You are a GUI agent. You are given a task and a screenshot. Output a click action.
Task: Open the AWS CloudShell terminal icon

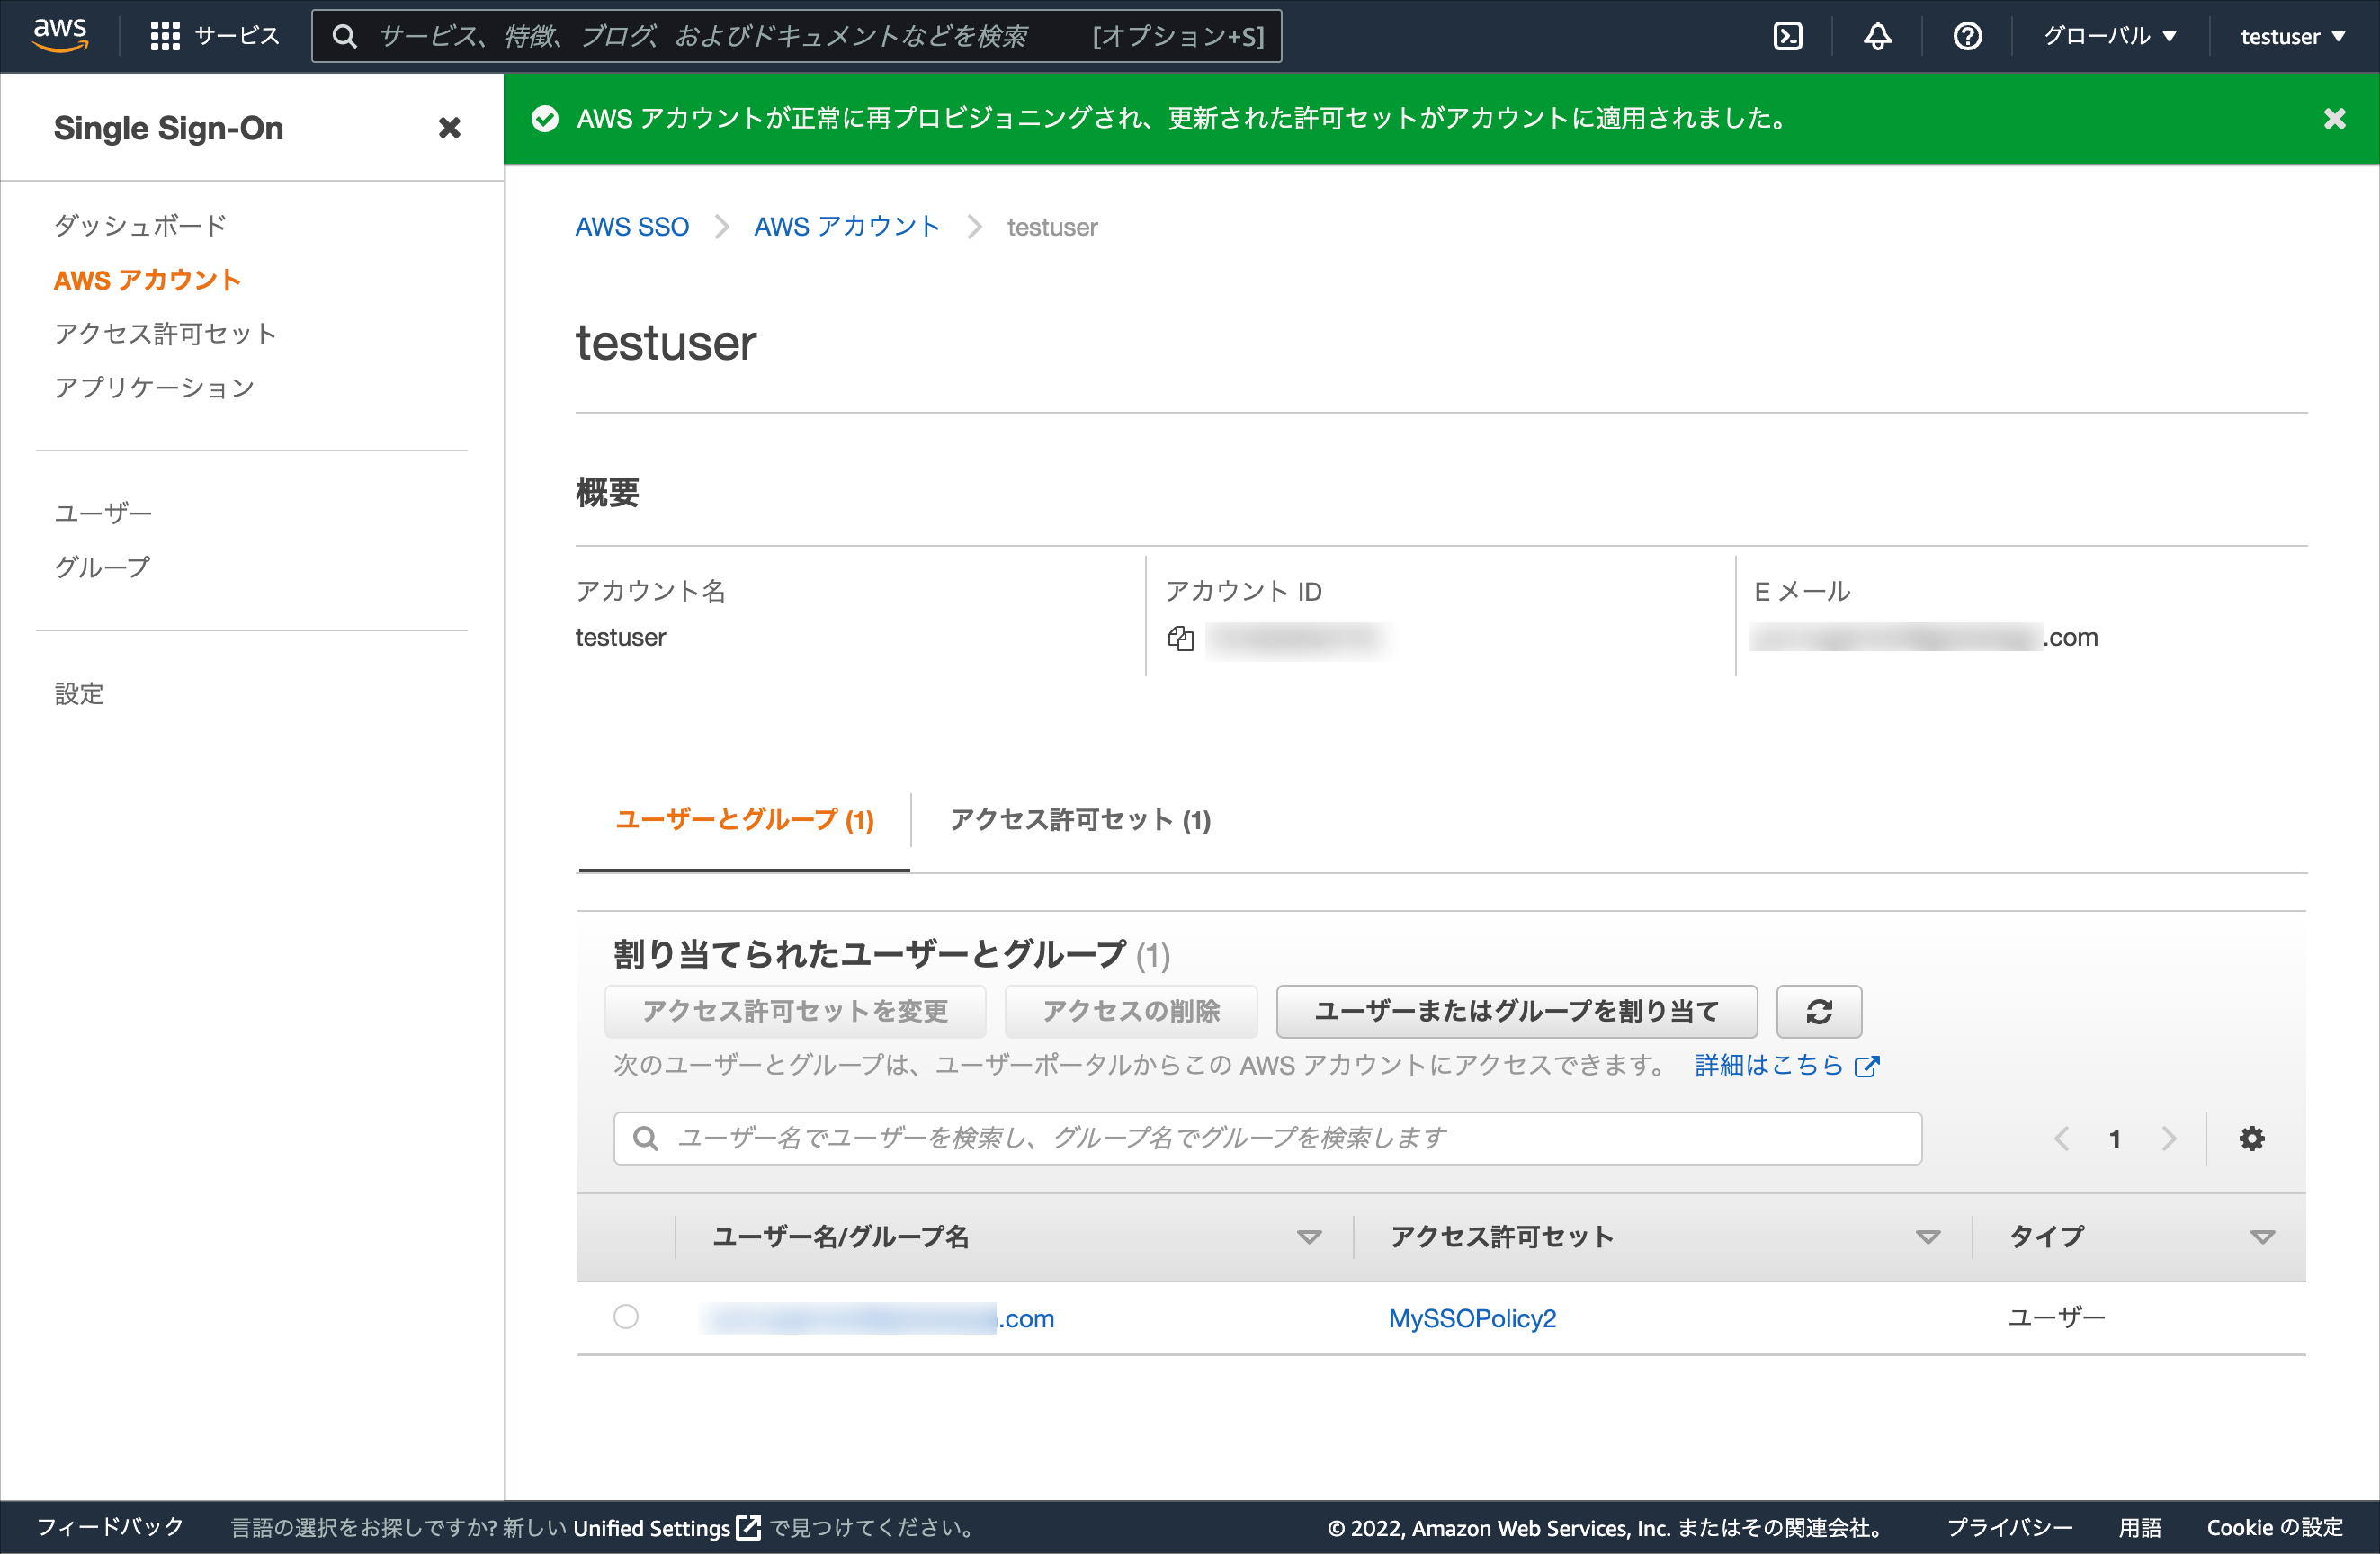1787,37
